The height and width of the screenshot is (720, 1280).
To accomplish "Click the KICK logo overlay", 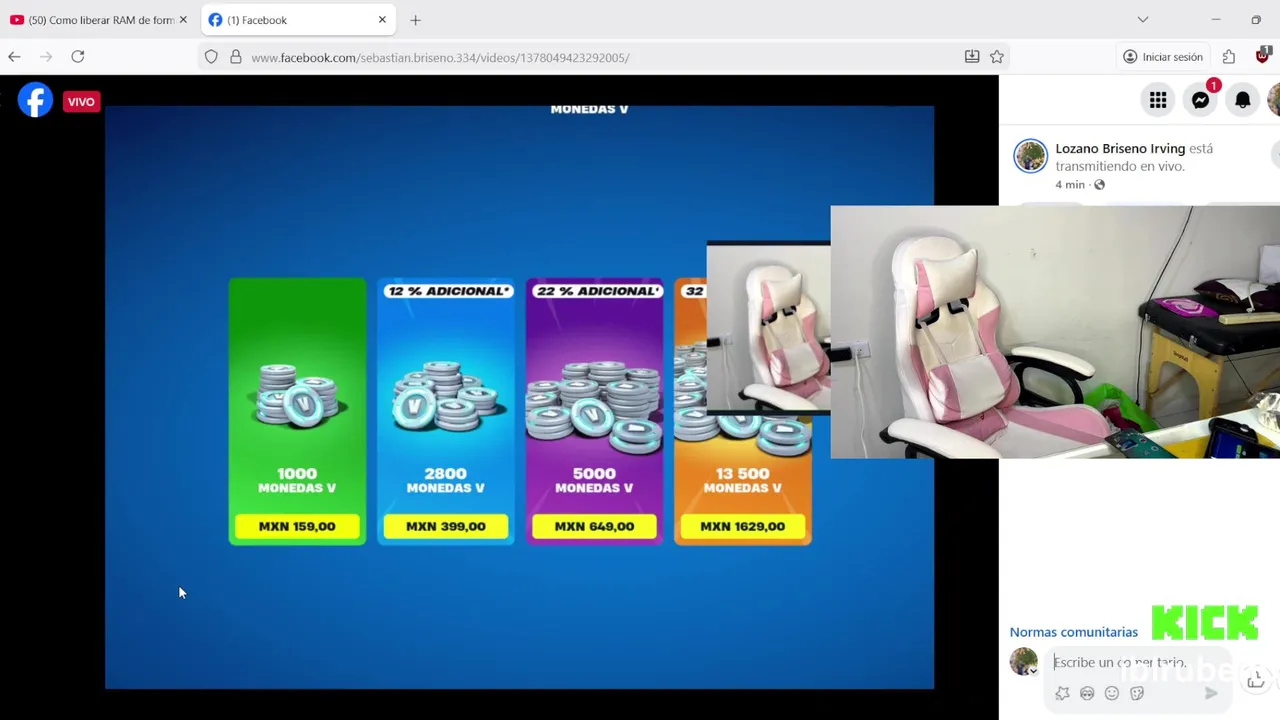I will 1204,622.
